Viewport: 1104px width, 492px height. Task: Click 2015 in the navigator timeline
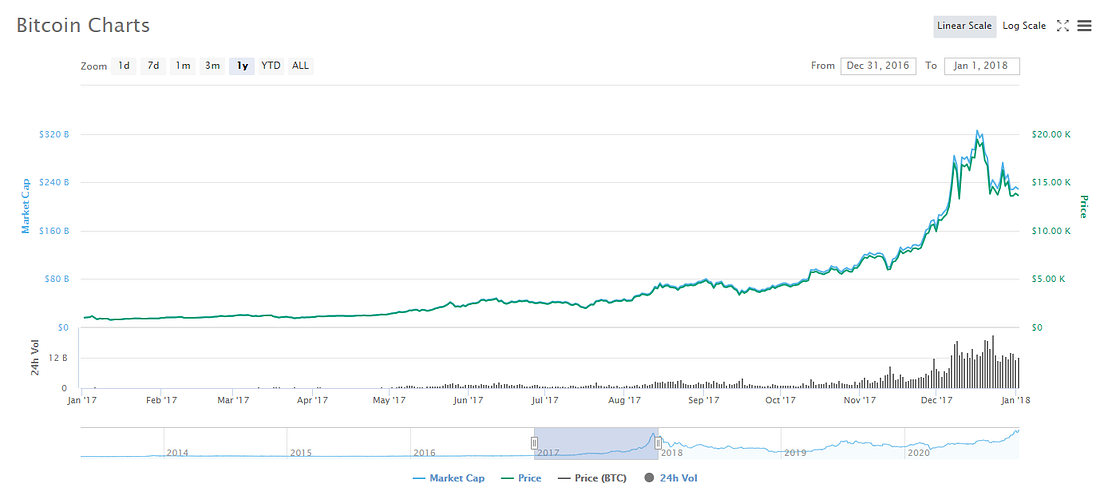301,452
